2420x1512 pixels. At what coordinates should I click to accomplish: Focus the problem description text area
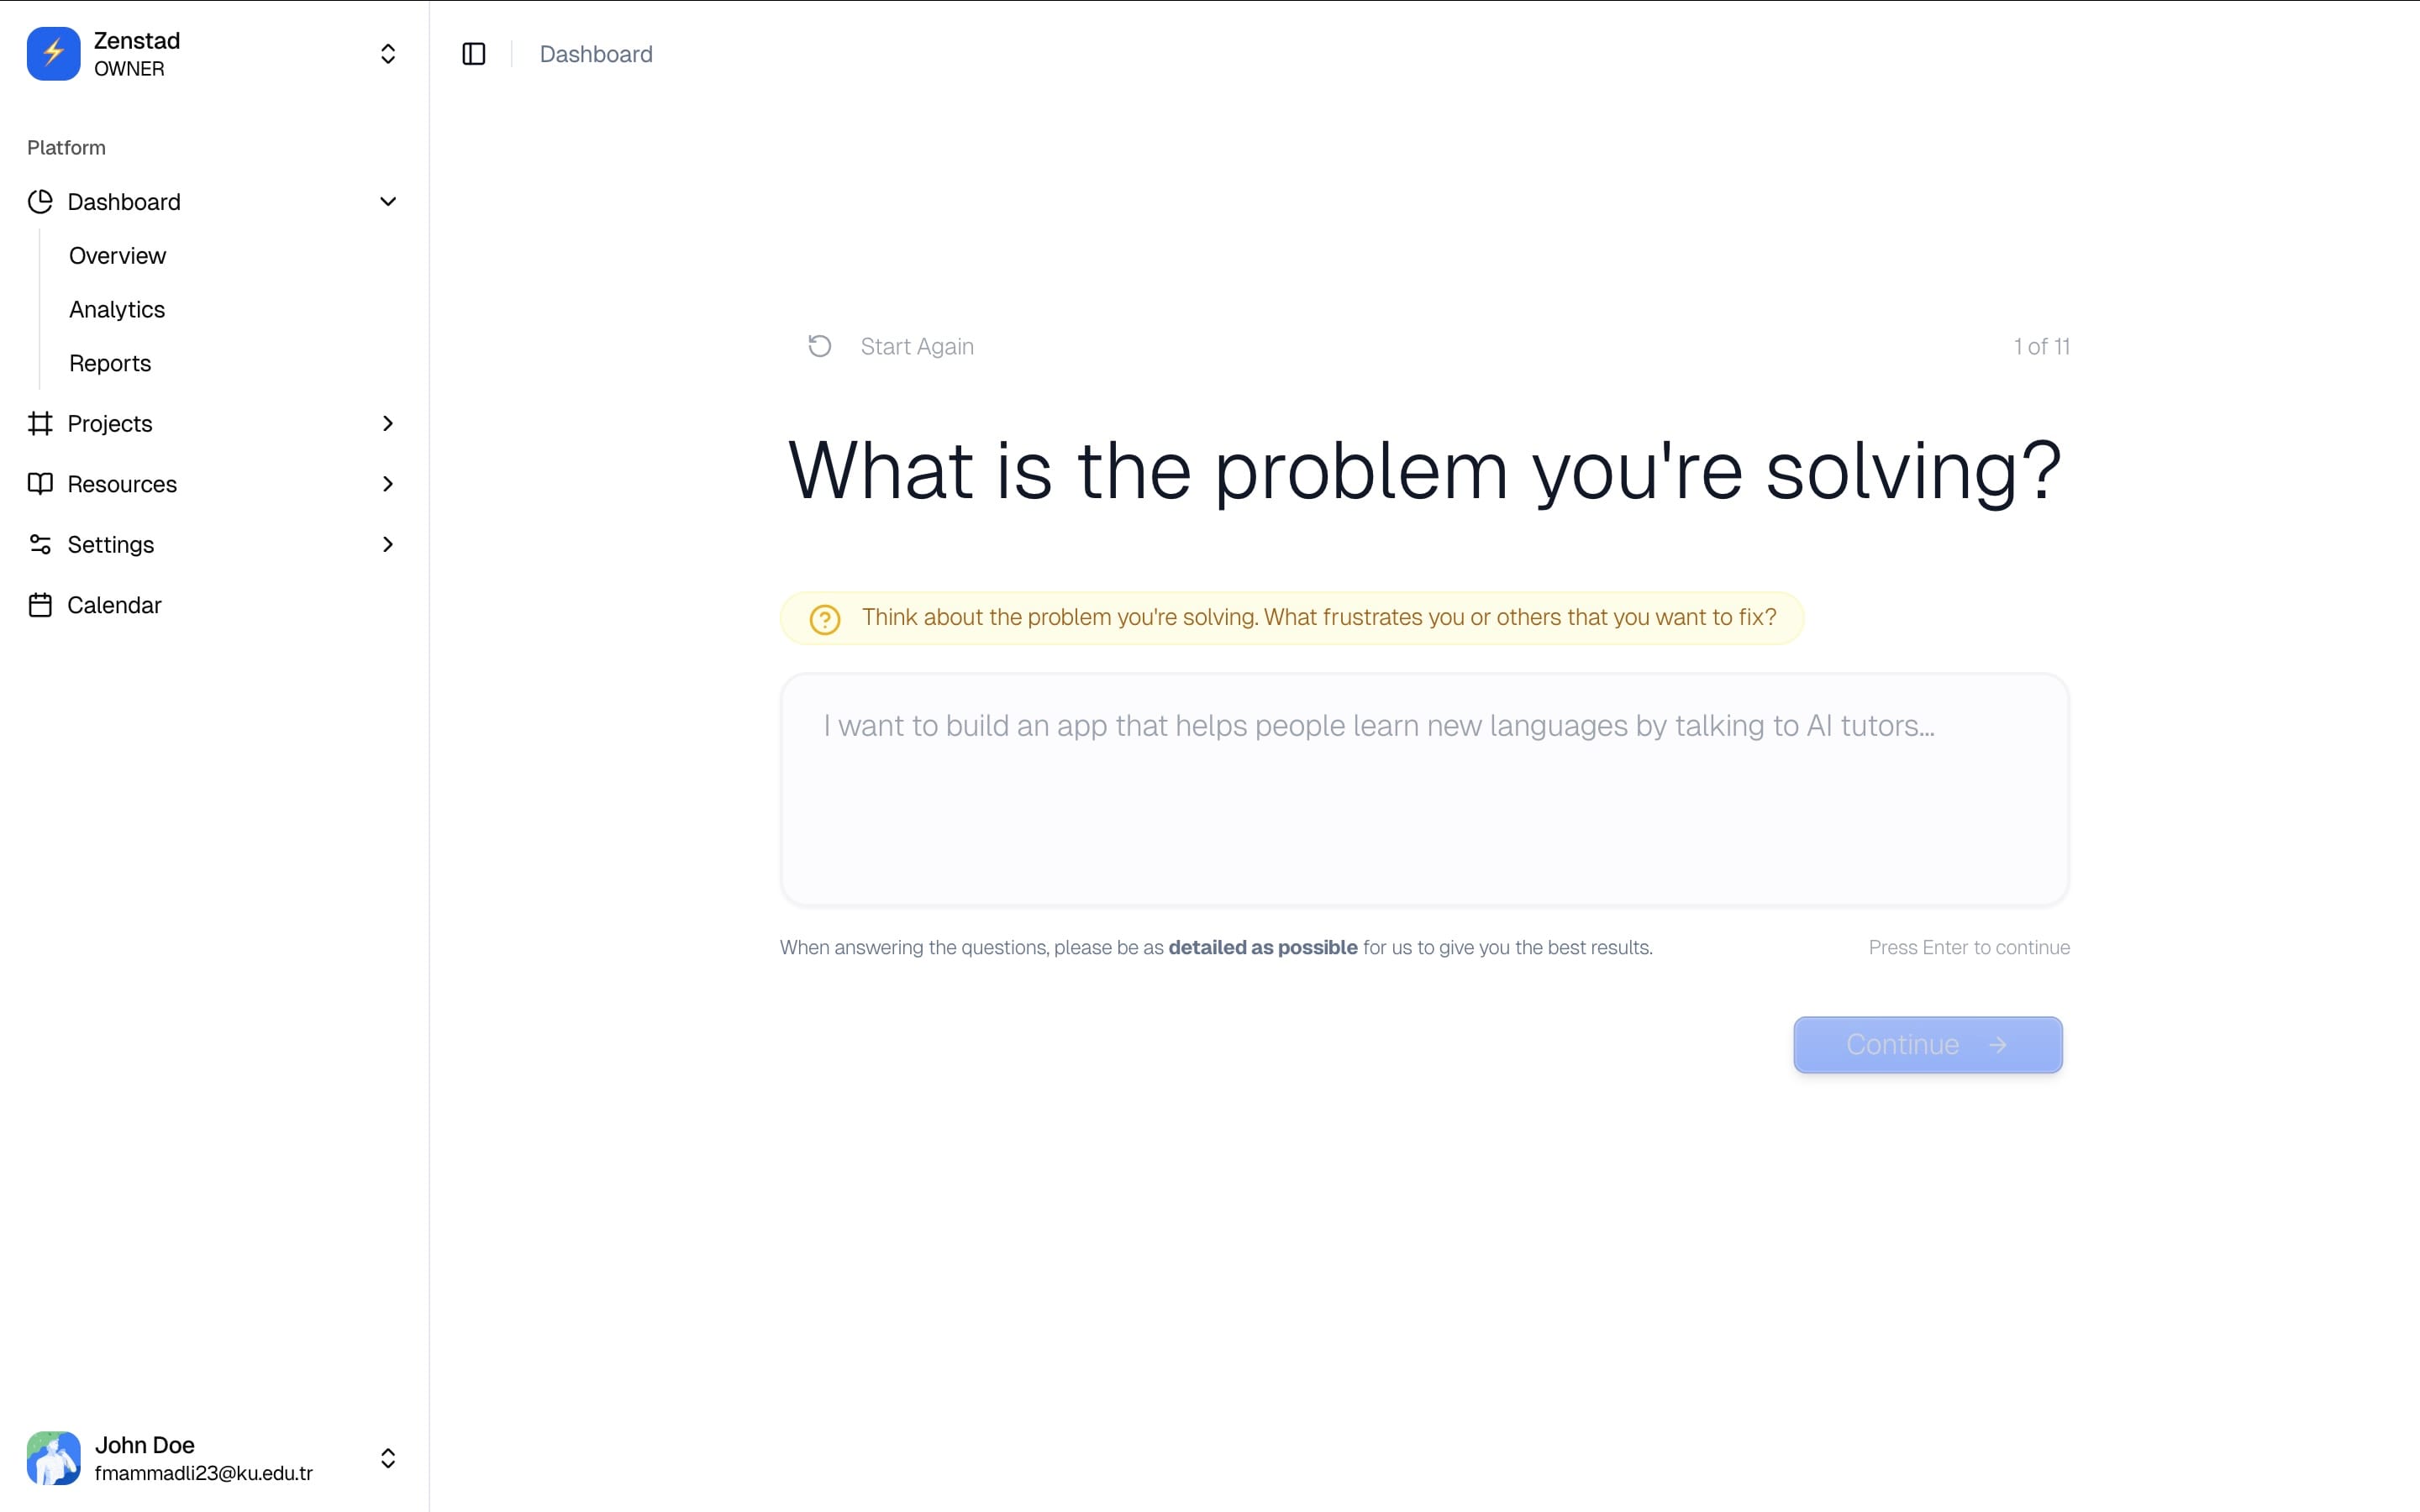coord(1424,790)
